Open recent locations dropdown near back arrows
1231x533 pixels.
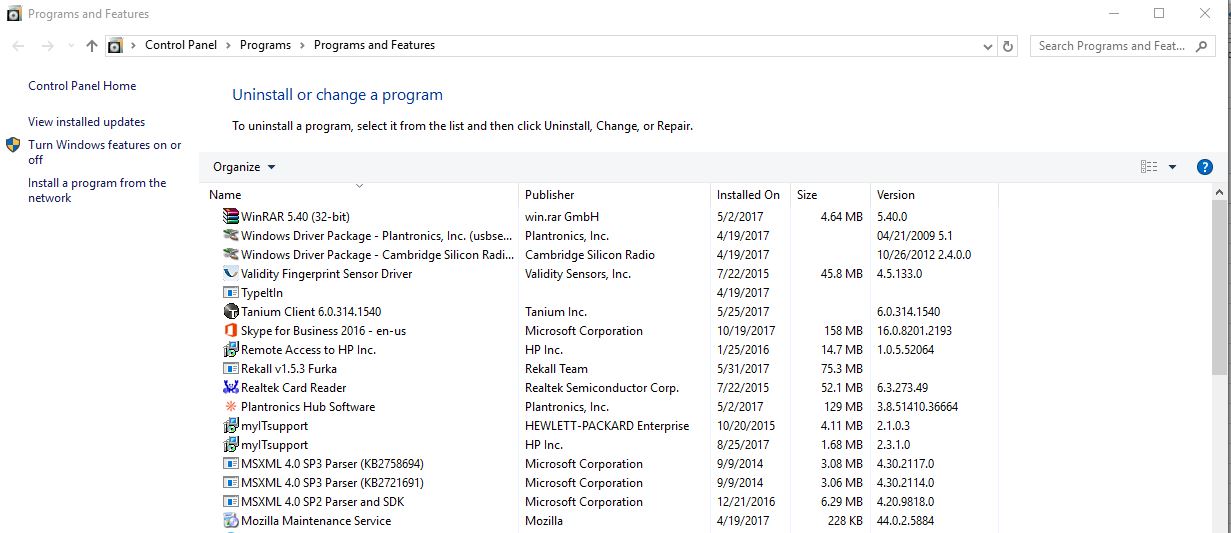pyautogui.click(x=70, y=46)
